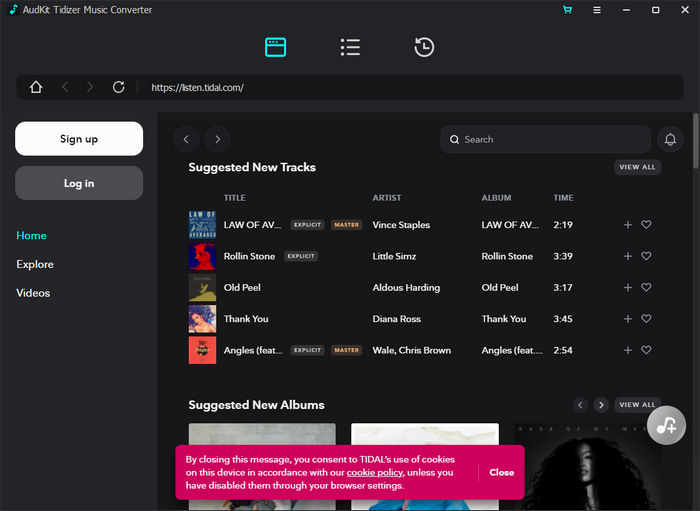700x511 pixels.
Task: Open artist Aldous Harding
Action: (406, 287)
